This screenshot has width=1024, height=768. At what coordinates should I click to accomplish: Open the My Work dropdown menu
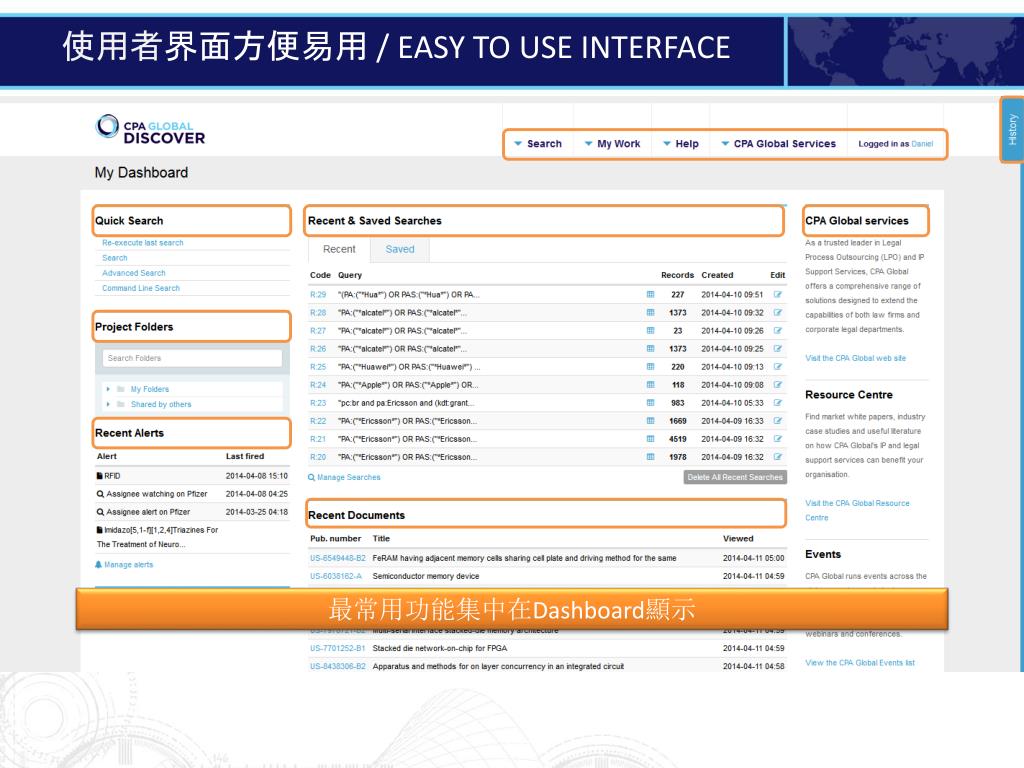coord(612,144)
